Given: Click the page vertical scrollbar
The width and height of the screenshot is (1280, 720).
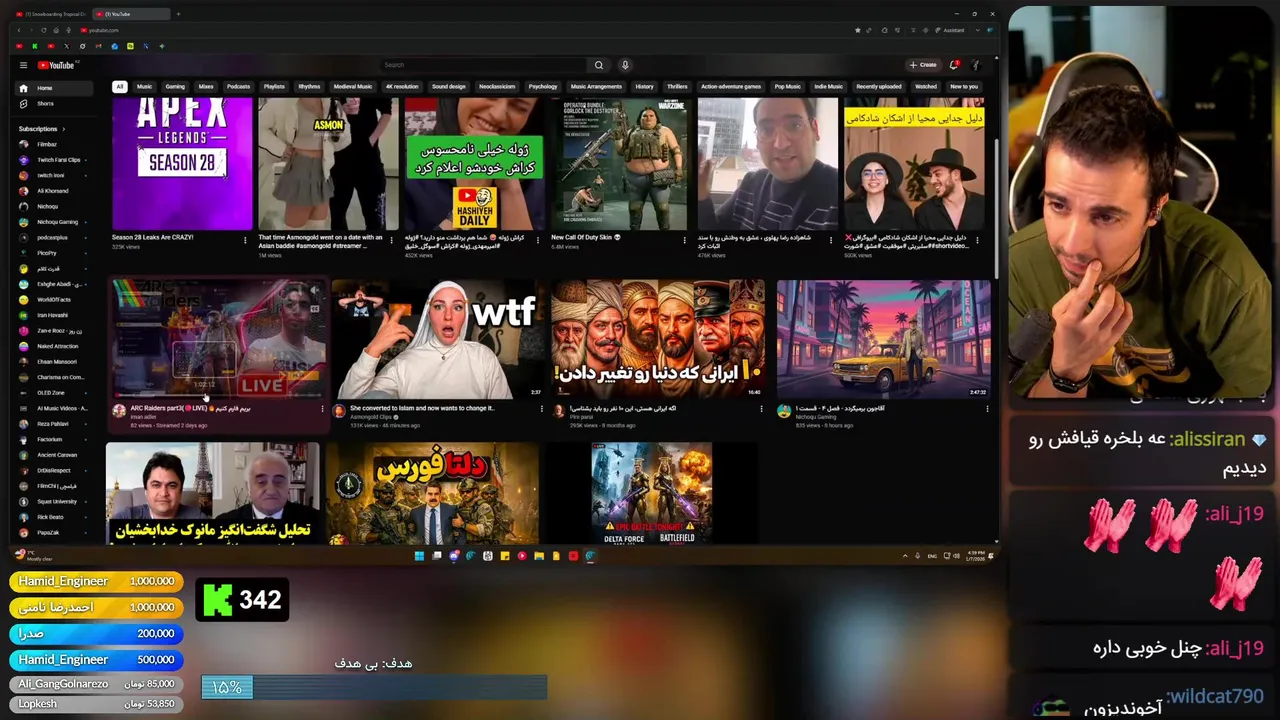Looking at the screenshot, I should [x=996, y=210].
